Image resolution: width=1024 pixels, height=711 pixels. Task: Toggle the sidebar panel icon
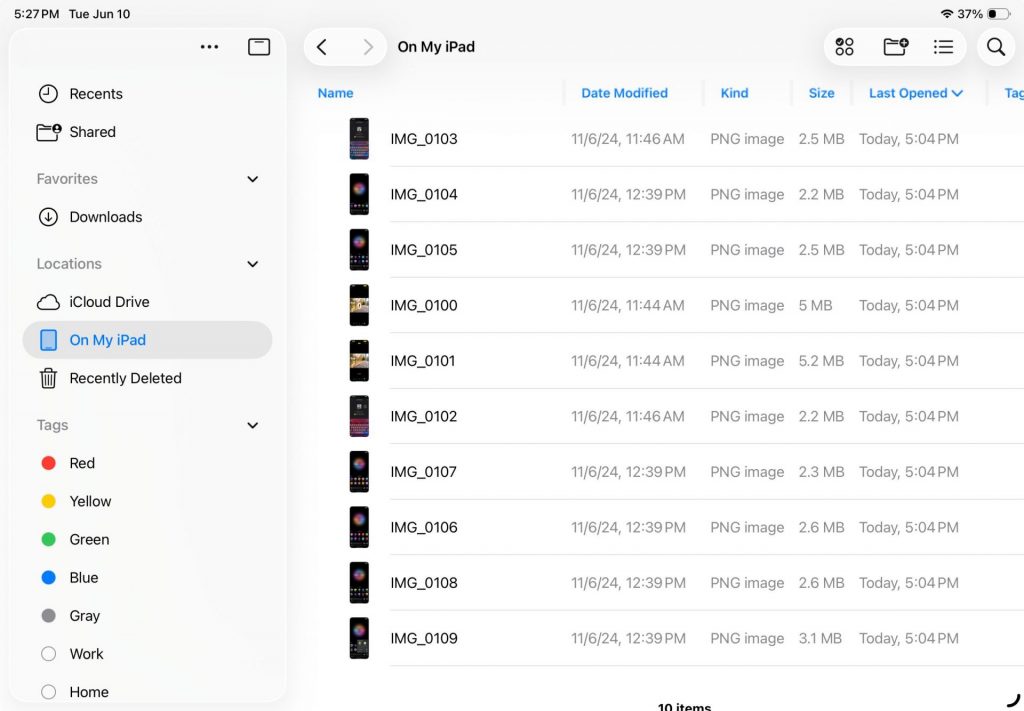pos(259,47)
